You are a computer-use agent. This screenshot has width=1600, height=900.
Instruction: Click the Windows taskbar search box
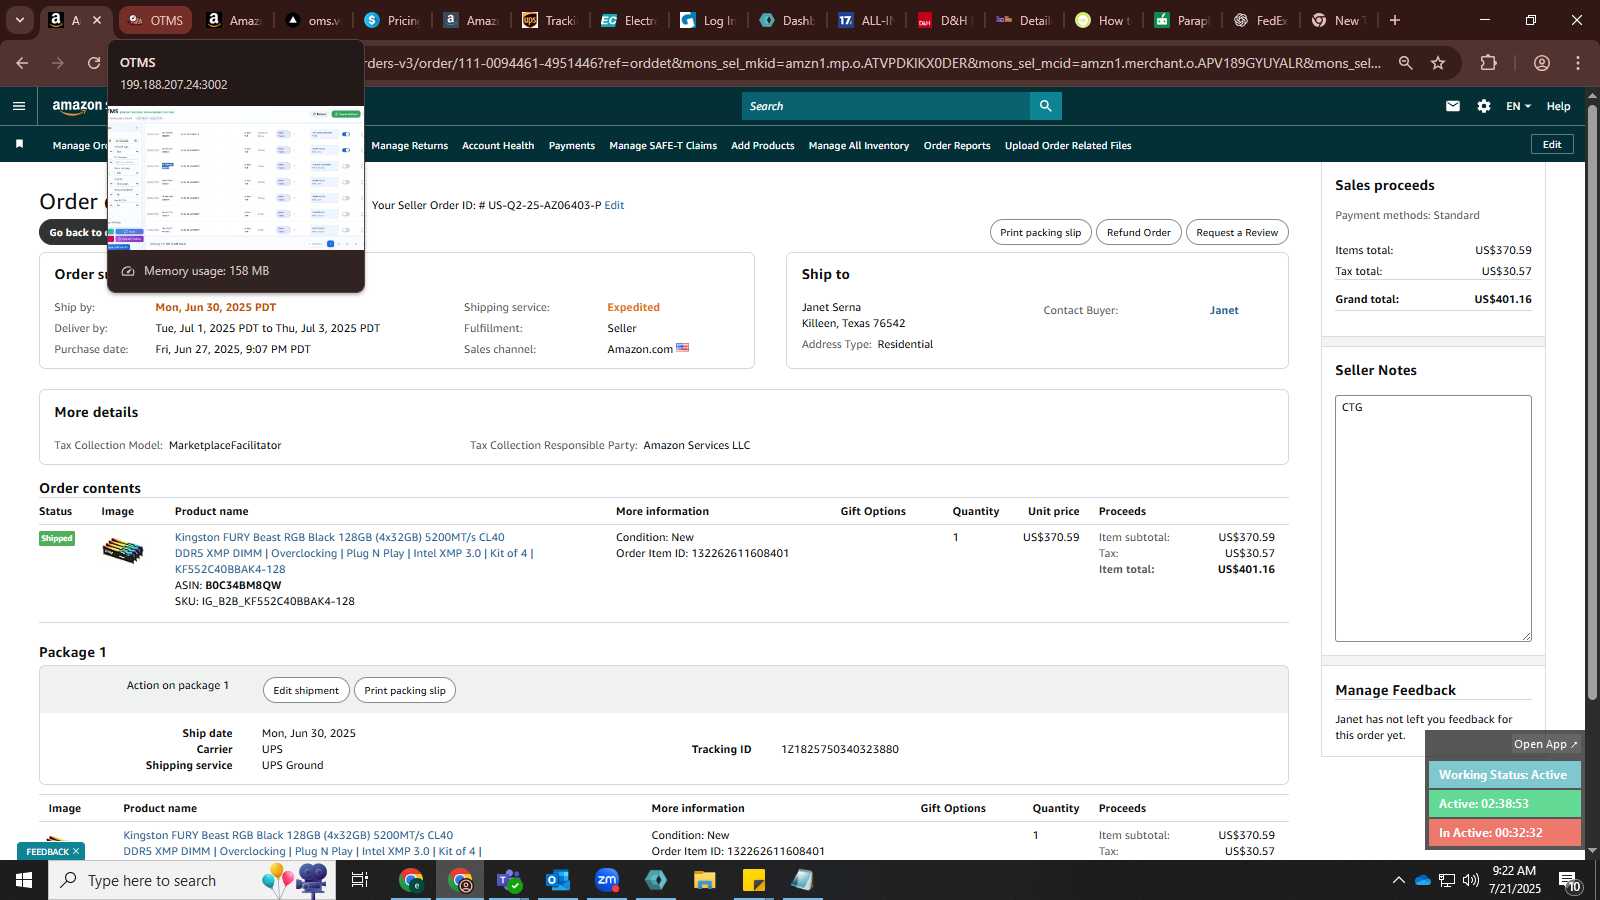192,880
